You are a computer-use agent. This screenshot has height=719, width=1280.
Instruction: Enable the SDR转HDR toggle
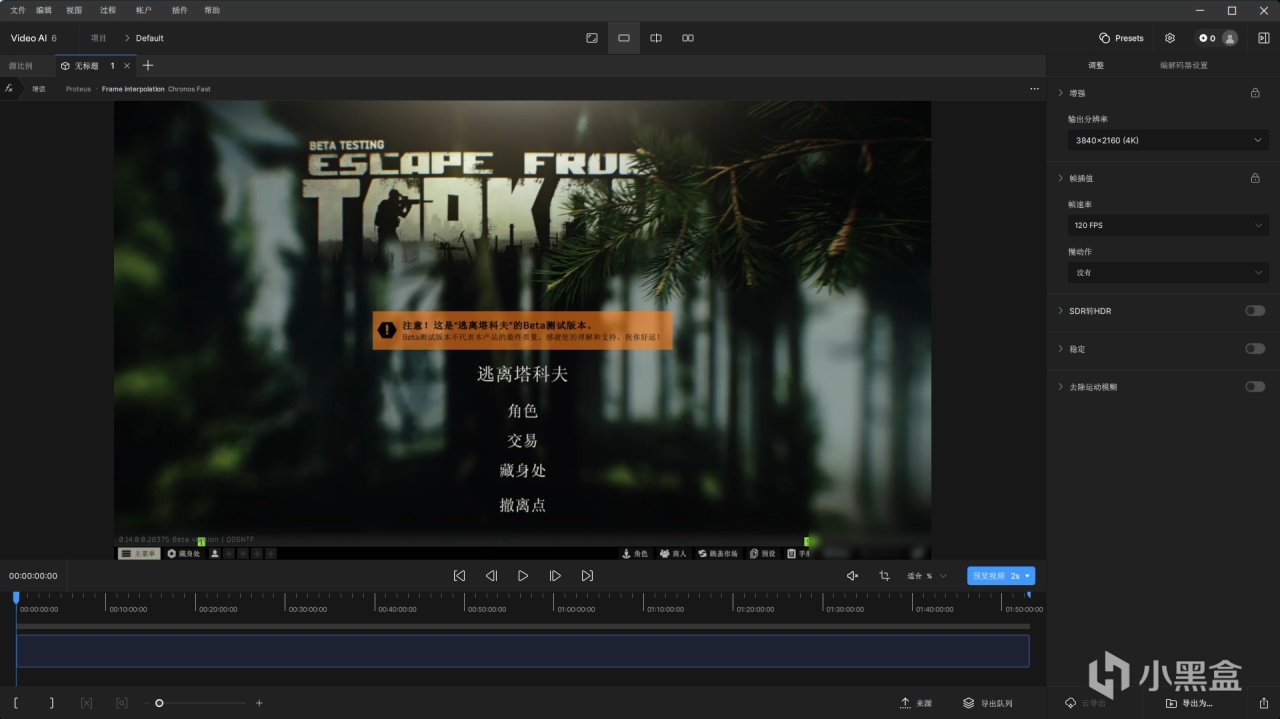tap(1255, 311)
